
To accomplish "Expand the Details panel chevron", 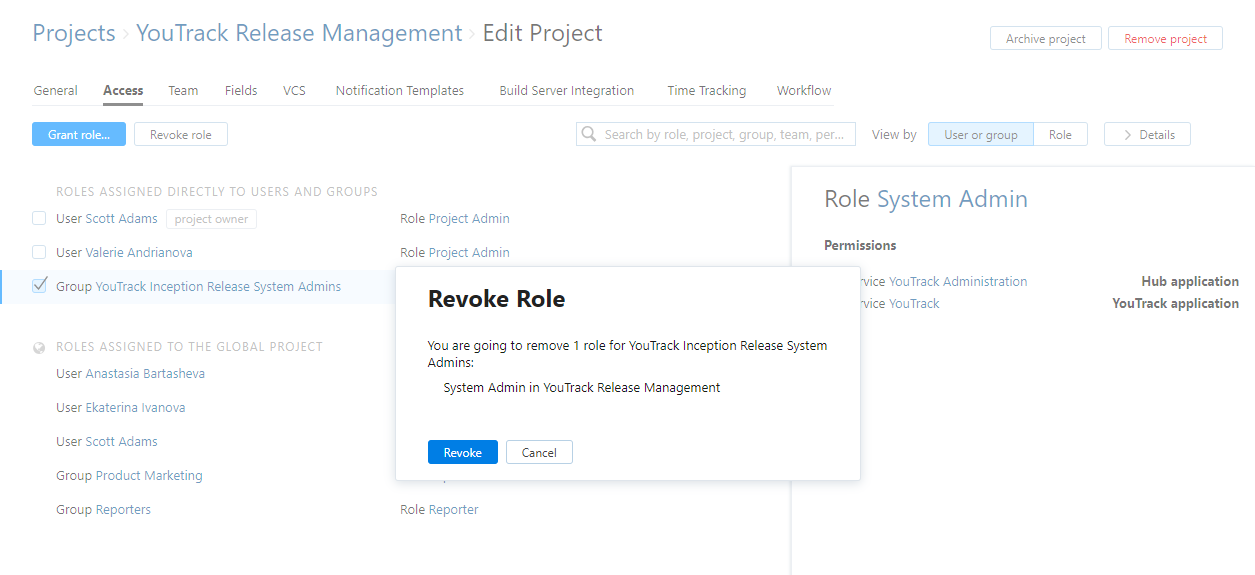I will click(1128, 135).
